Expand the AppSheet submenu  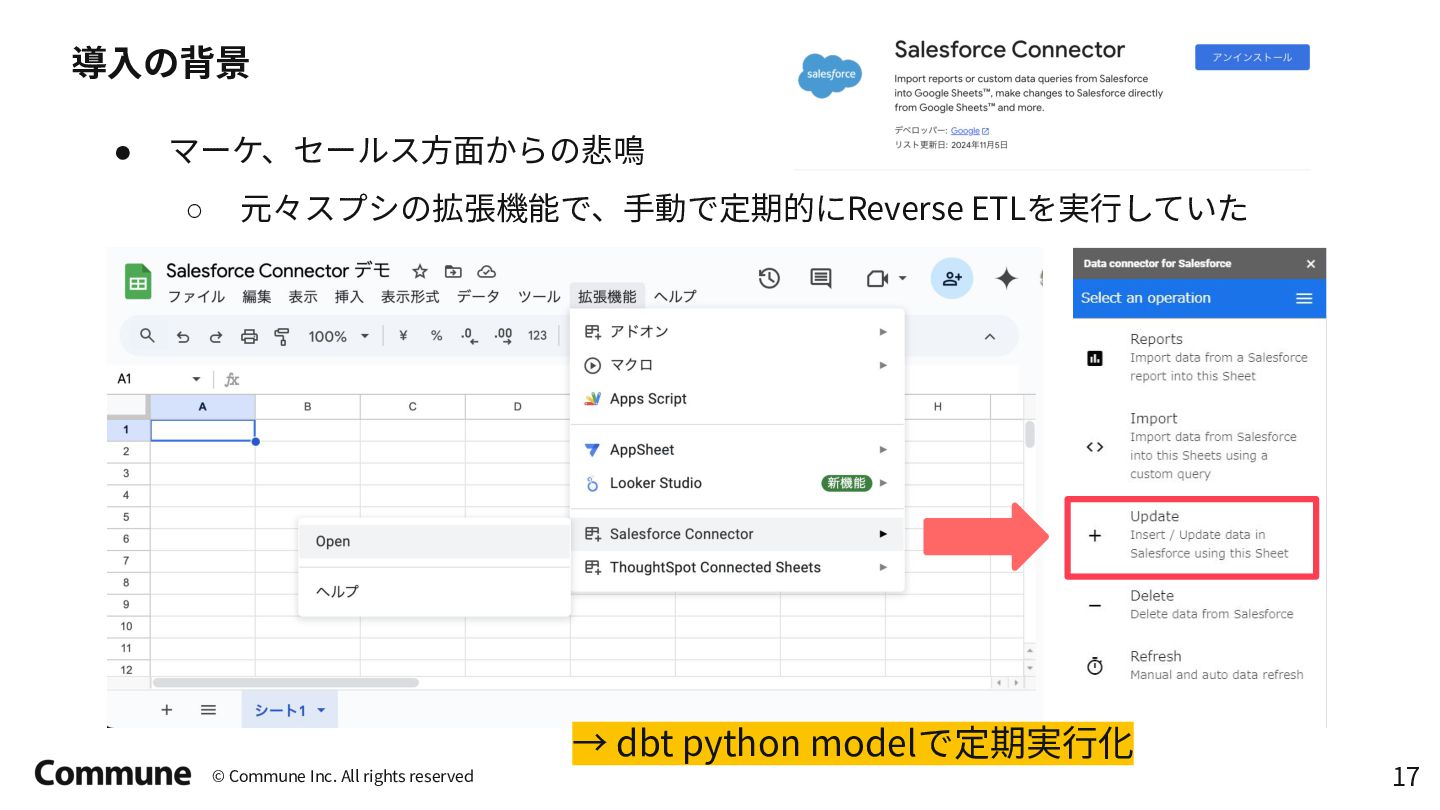pos(737,450)
